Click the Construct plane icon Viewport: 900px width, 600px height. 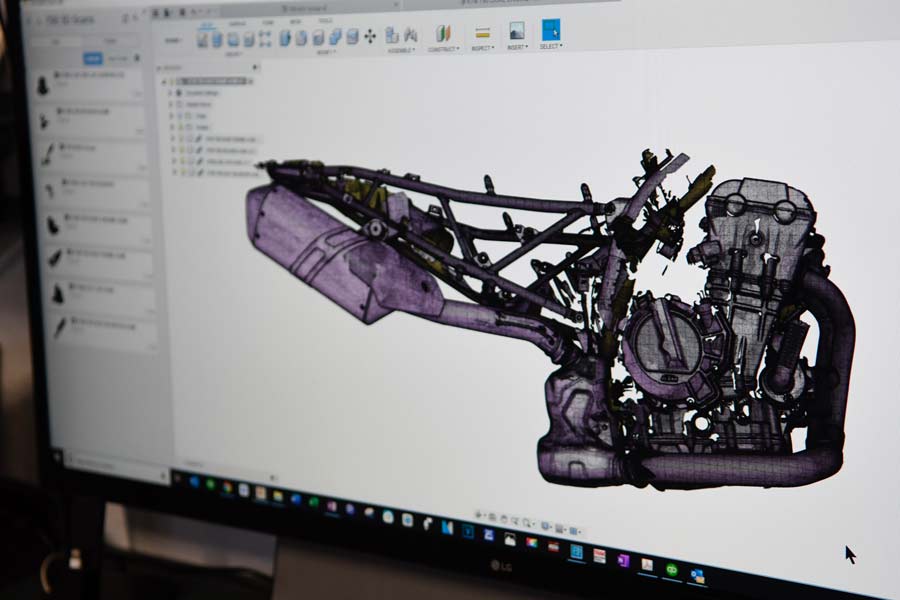click(x=442, y=34)
